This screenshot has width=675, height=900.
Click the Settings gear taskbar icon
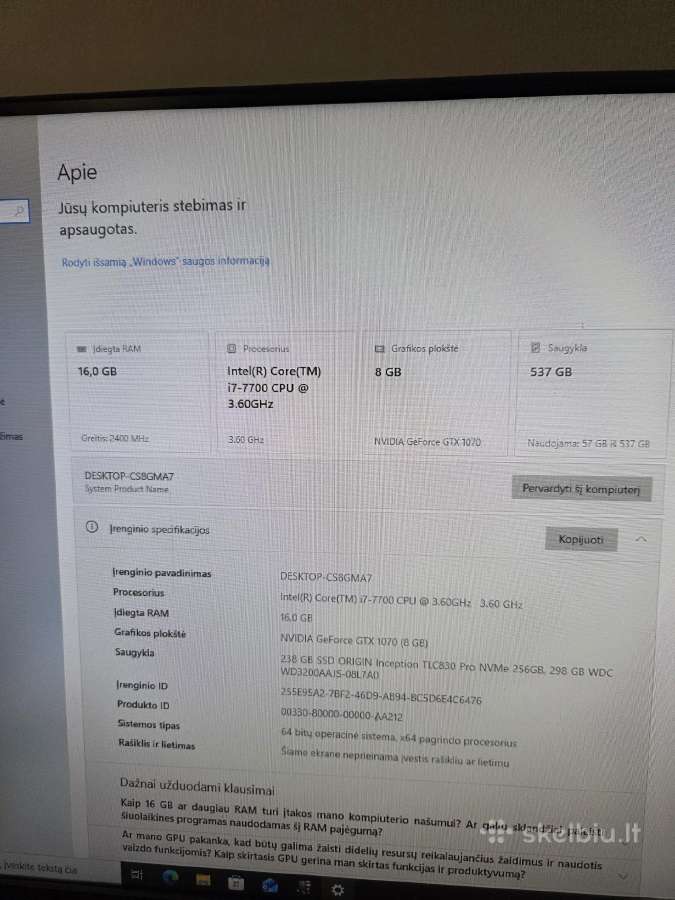pyautogui.click(x=338, y=890)
